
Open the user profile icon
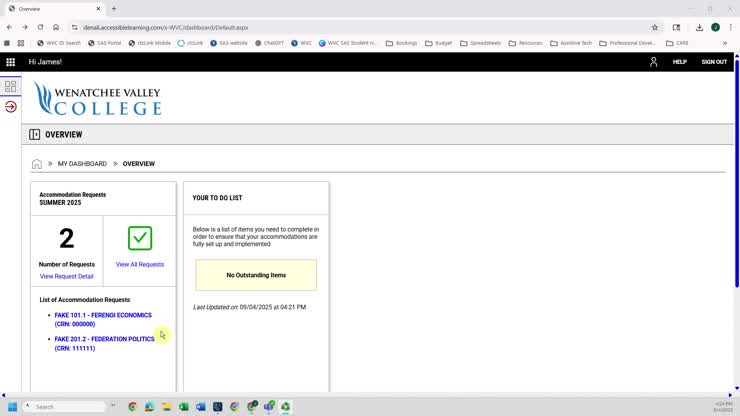pos(654,62)
